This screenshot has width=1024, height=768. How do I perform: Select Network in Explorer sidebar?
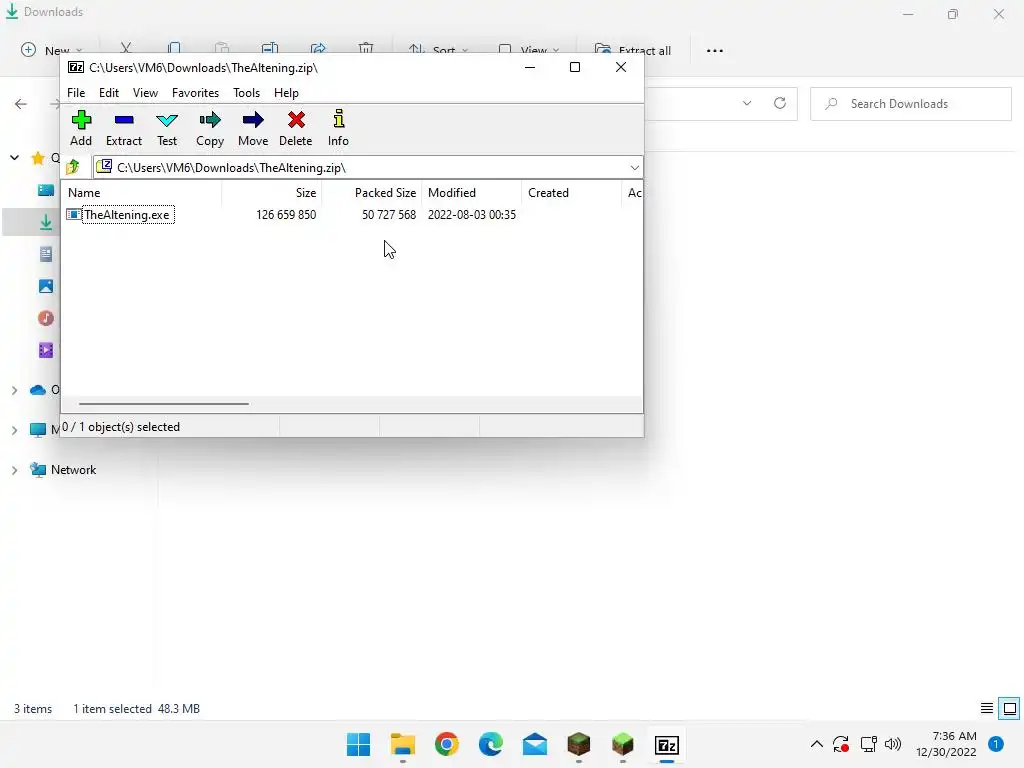[63, 470]
